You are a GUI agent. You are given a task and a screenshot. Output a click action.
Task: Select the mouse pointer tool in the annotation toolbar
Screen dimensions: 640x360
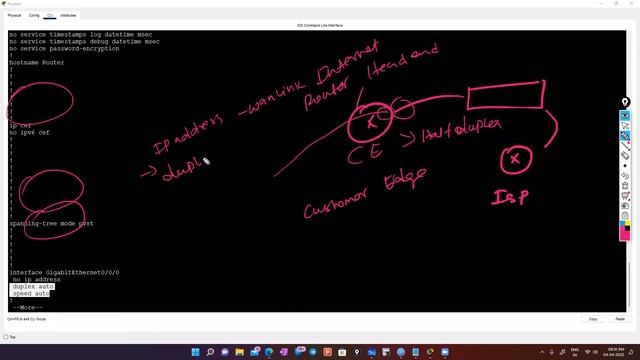(625, 126)
